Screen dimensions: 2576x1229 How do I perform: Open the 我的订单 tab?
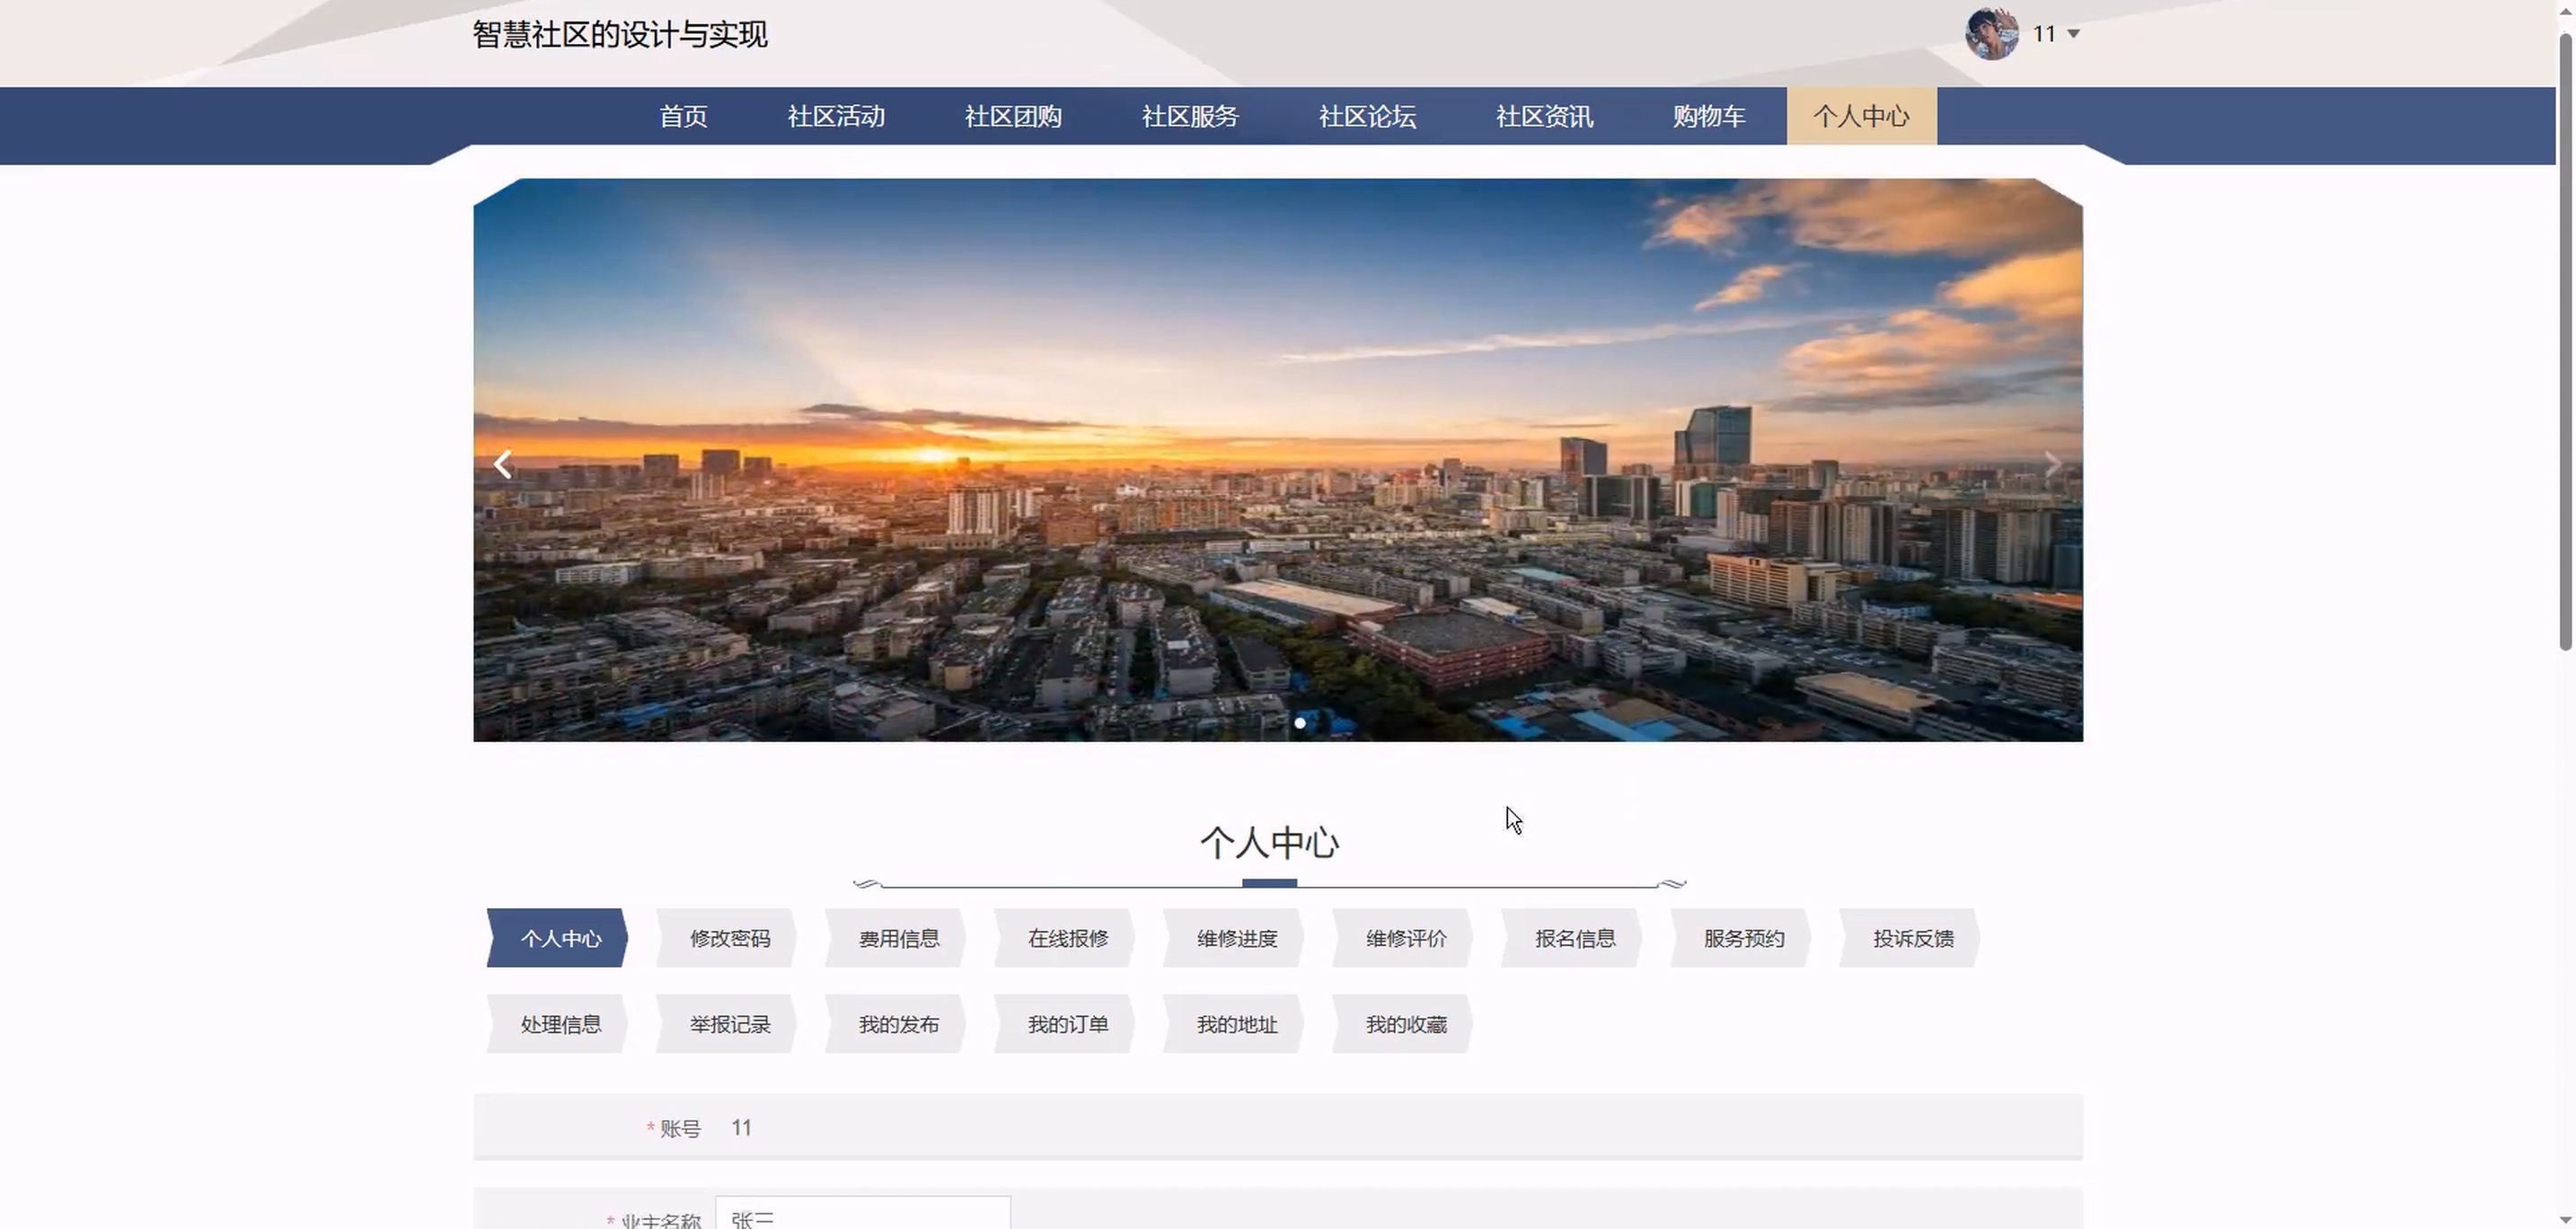pyautogui.click(x=1067, y=1025)
